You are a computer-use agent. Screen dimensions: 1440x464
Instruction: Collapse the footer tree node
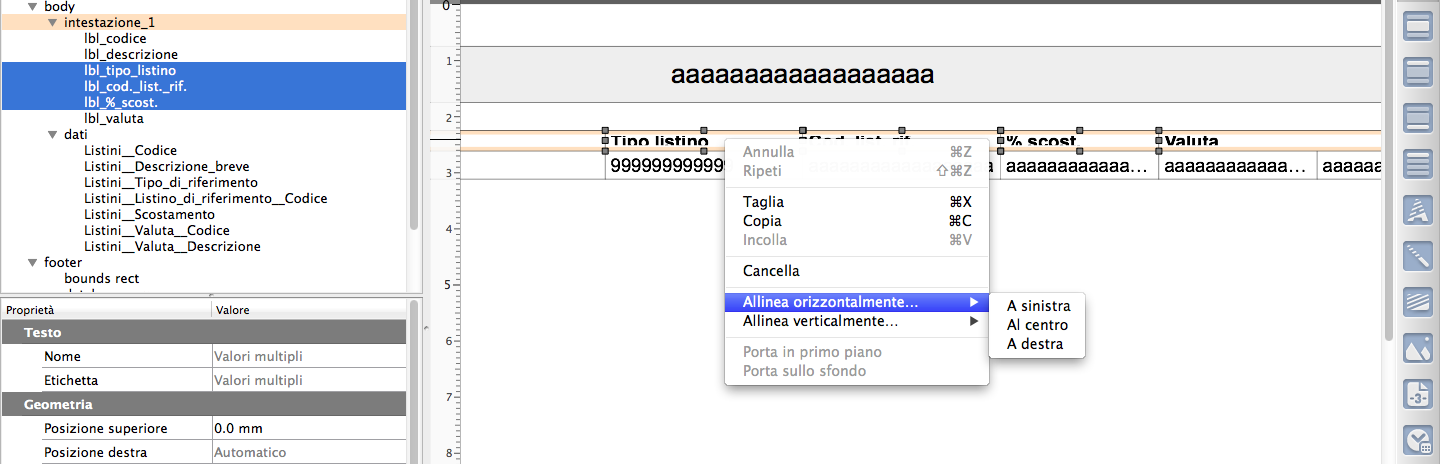pos(33,262)
